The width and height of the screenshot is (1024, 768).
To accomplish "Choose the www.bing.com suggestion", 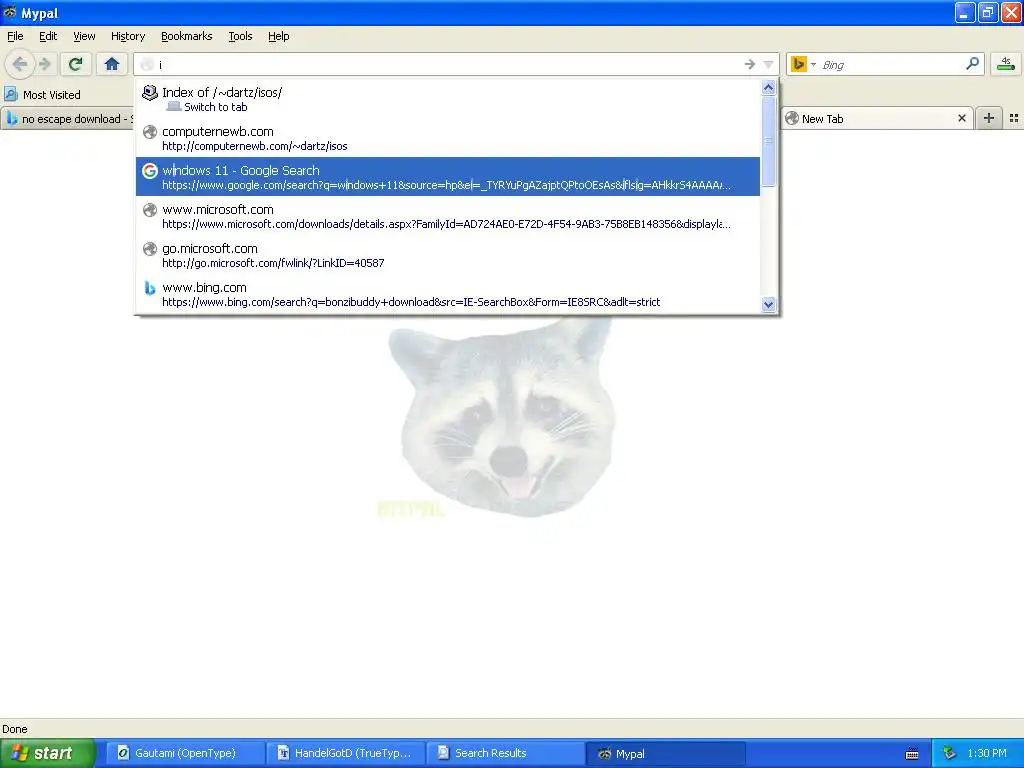I will (x=448, y=294).
